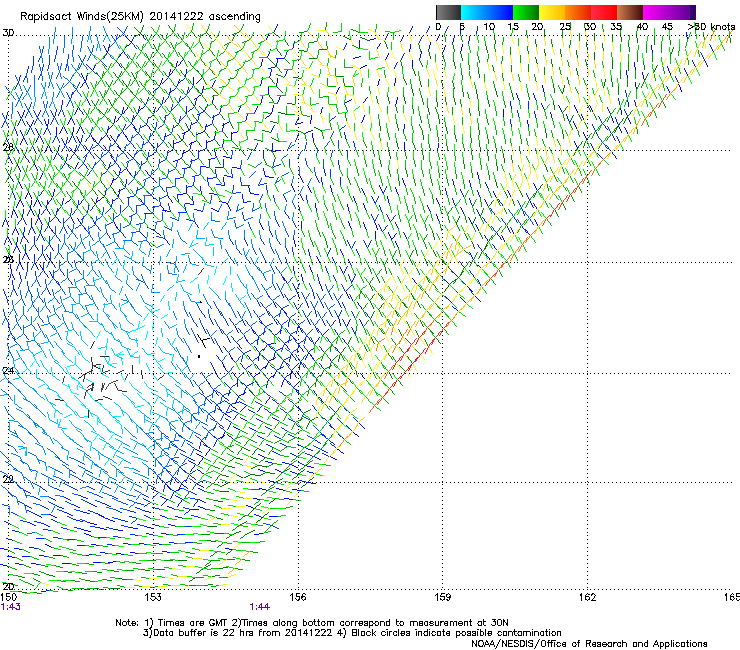Click the longitude label 156
The height and width of the screenshot is (650, 740).
(298, 597)
